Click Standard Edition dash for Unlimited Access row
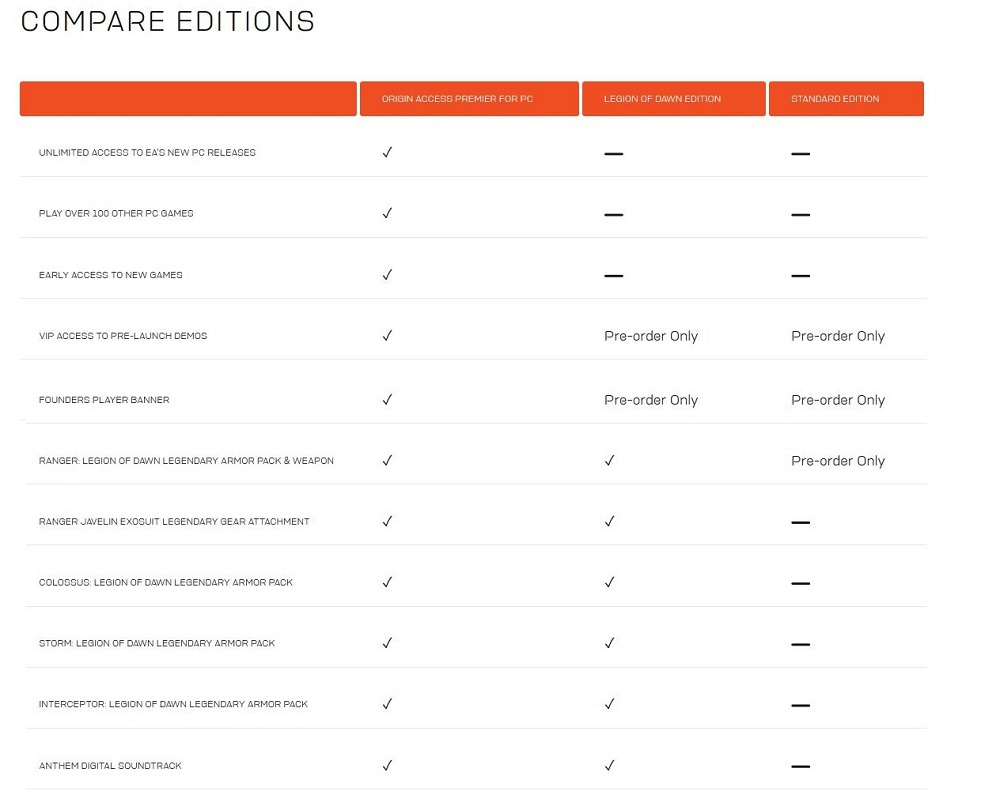This screenshot has height=791, width=1000. (800, 154)
